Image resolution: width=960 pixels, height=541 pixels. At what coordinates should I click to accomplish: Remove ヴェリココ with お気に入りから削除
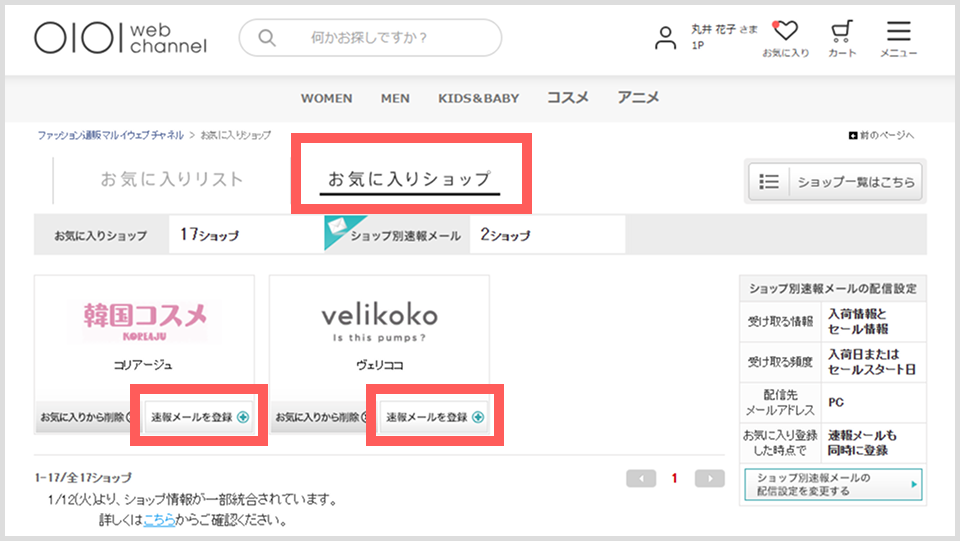tap(320, 417)
